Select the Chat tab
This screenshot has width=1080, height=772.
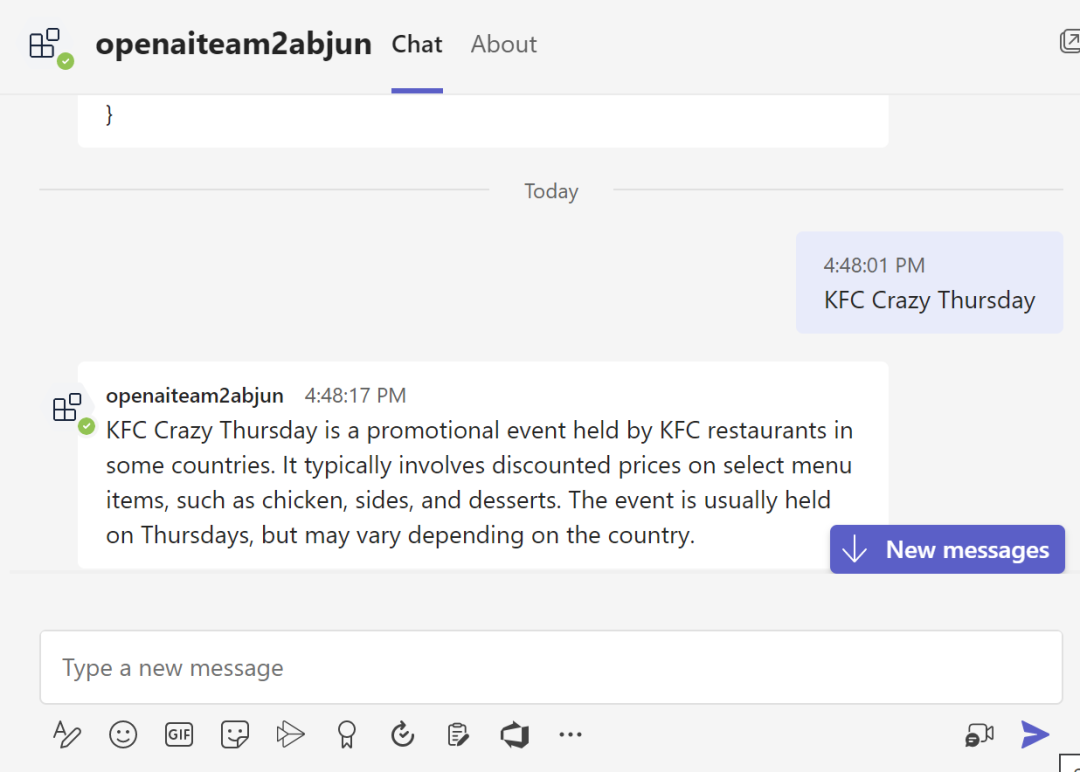(417, 44)
